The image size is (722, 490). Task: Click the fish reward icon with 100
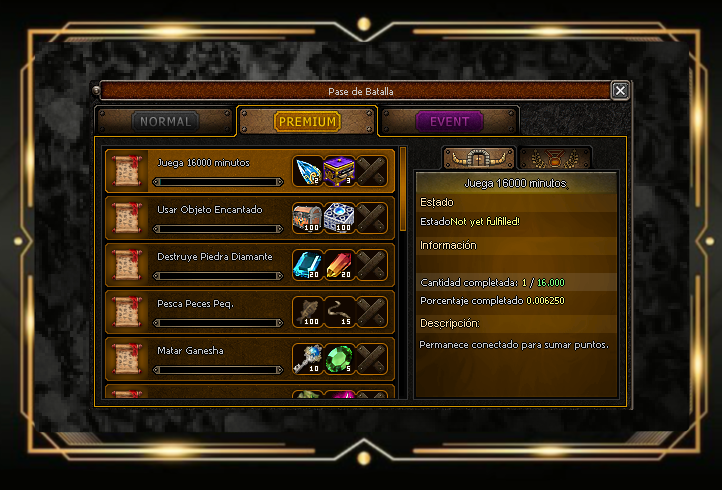pos(308,312)
